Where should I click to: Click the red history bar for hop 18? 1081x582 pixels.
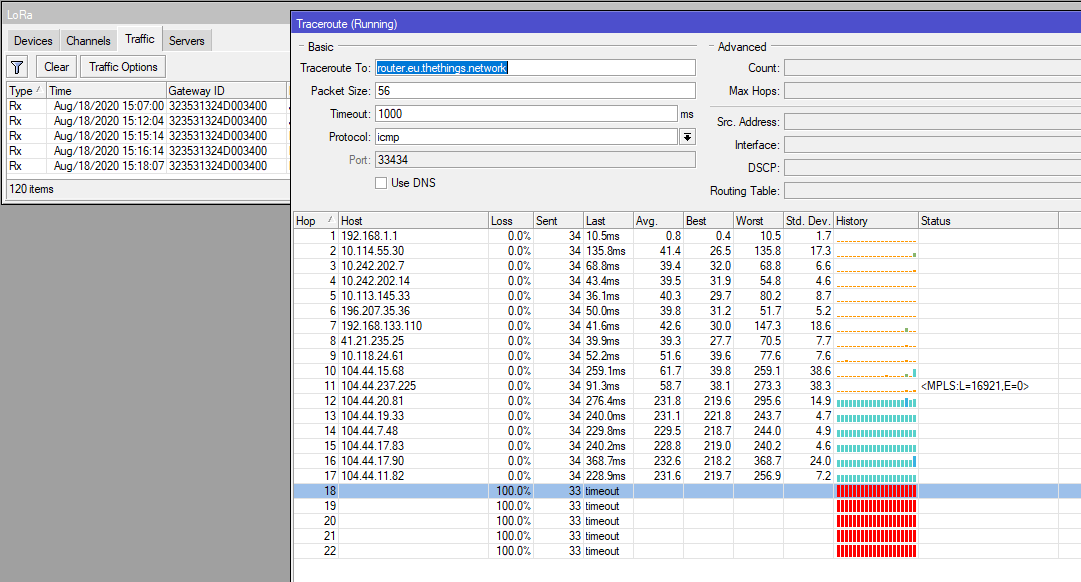tap(876, 491)
